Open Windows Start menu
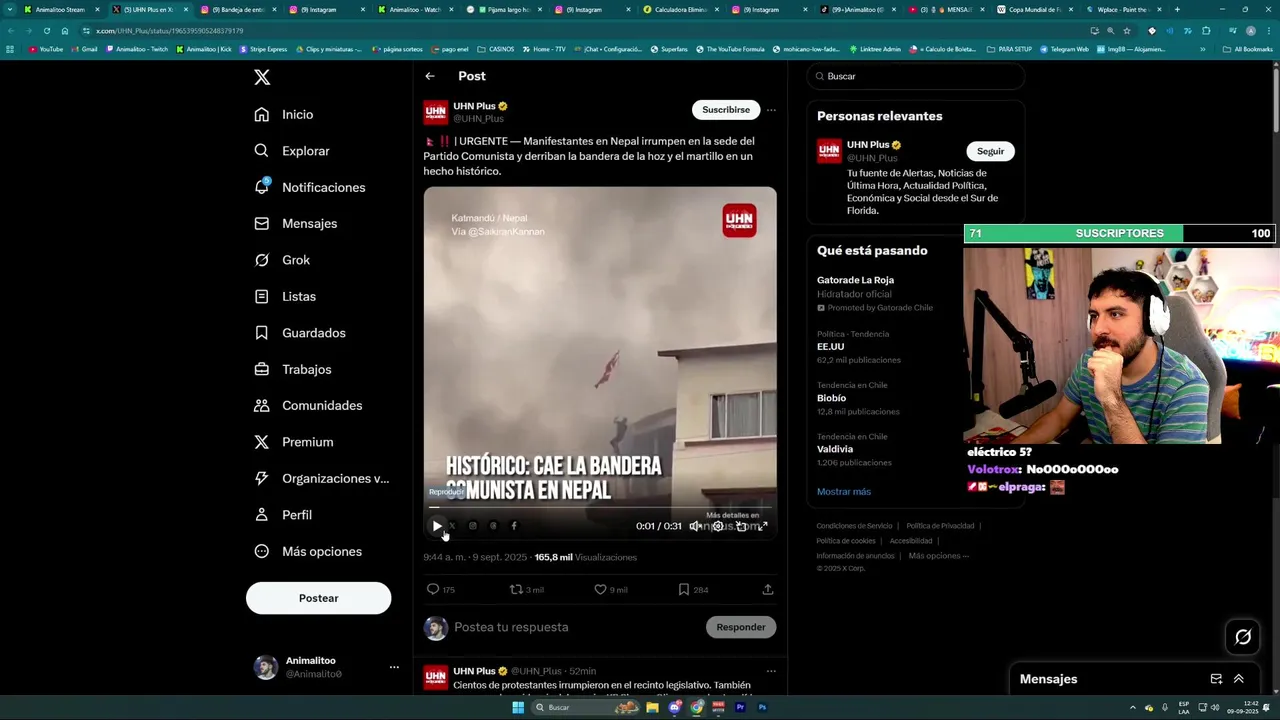The width and height of the screenshot is (1280, 720). tap(518, 708)
